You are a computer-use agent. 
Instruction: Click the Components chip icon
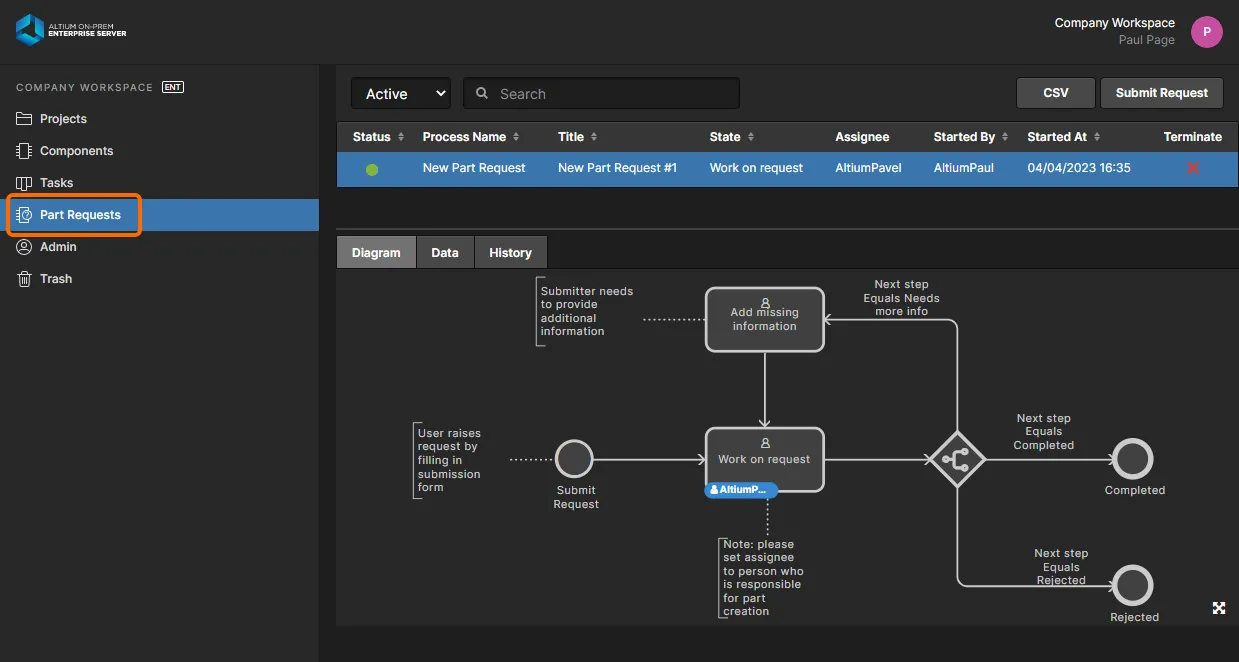25,151
